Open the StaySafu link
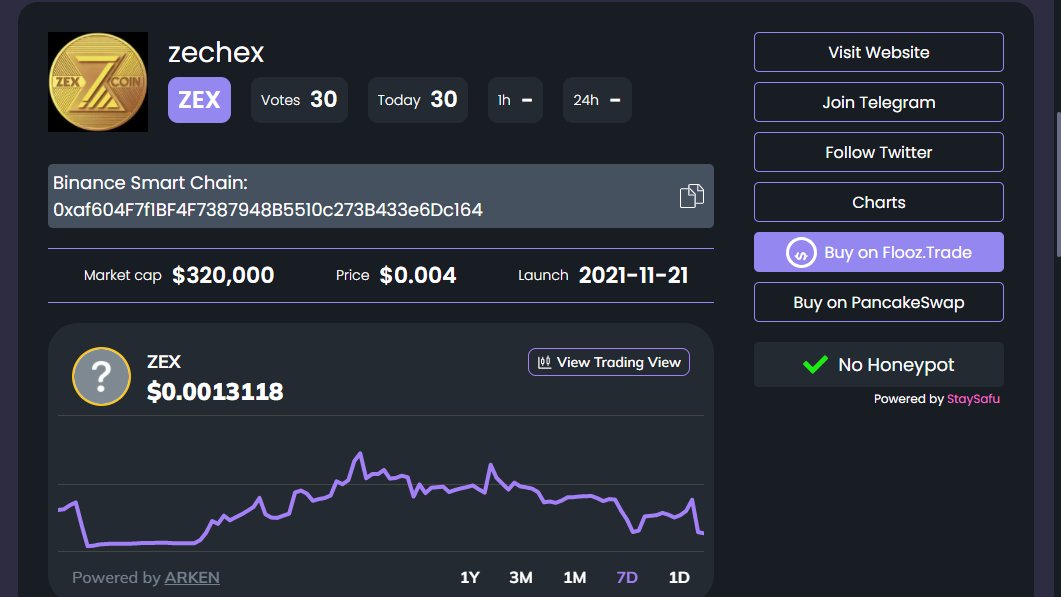Screen dimensions: 1061x597 coord(973,399)
